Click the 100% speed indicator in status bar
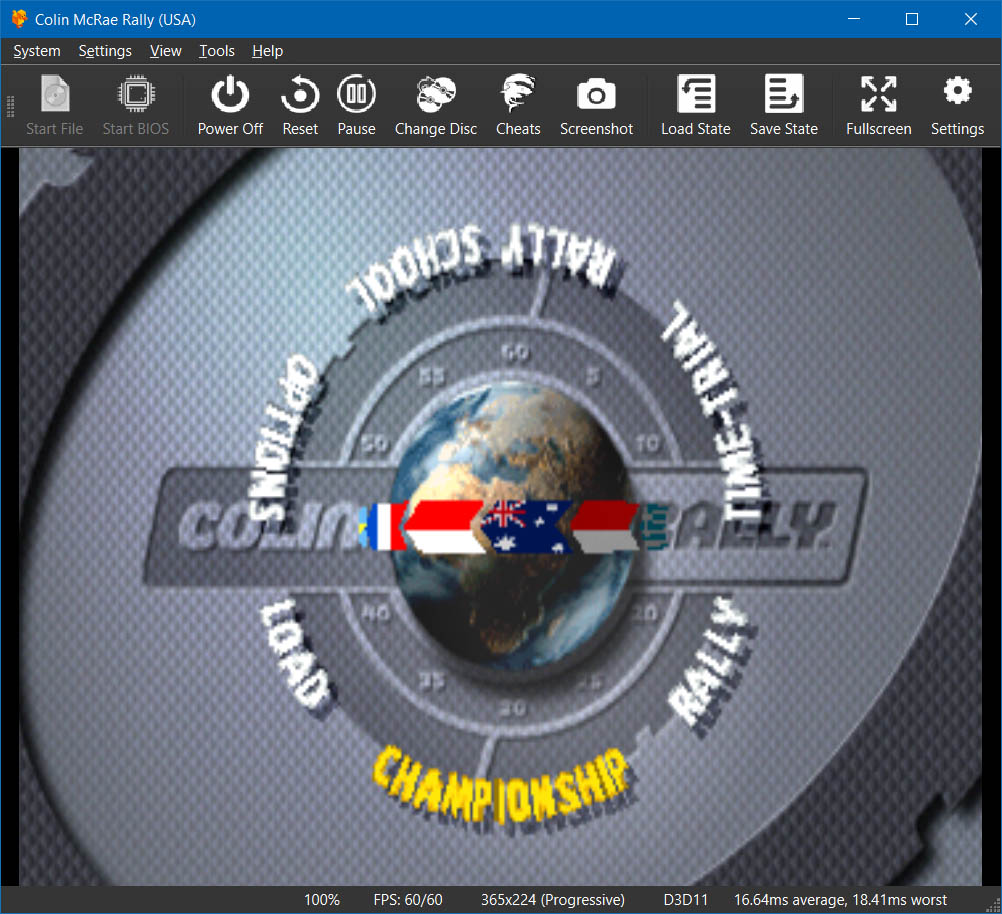The width and height of the screenshot is (1002, 914). (321, 900)
